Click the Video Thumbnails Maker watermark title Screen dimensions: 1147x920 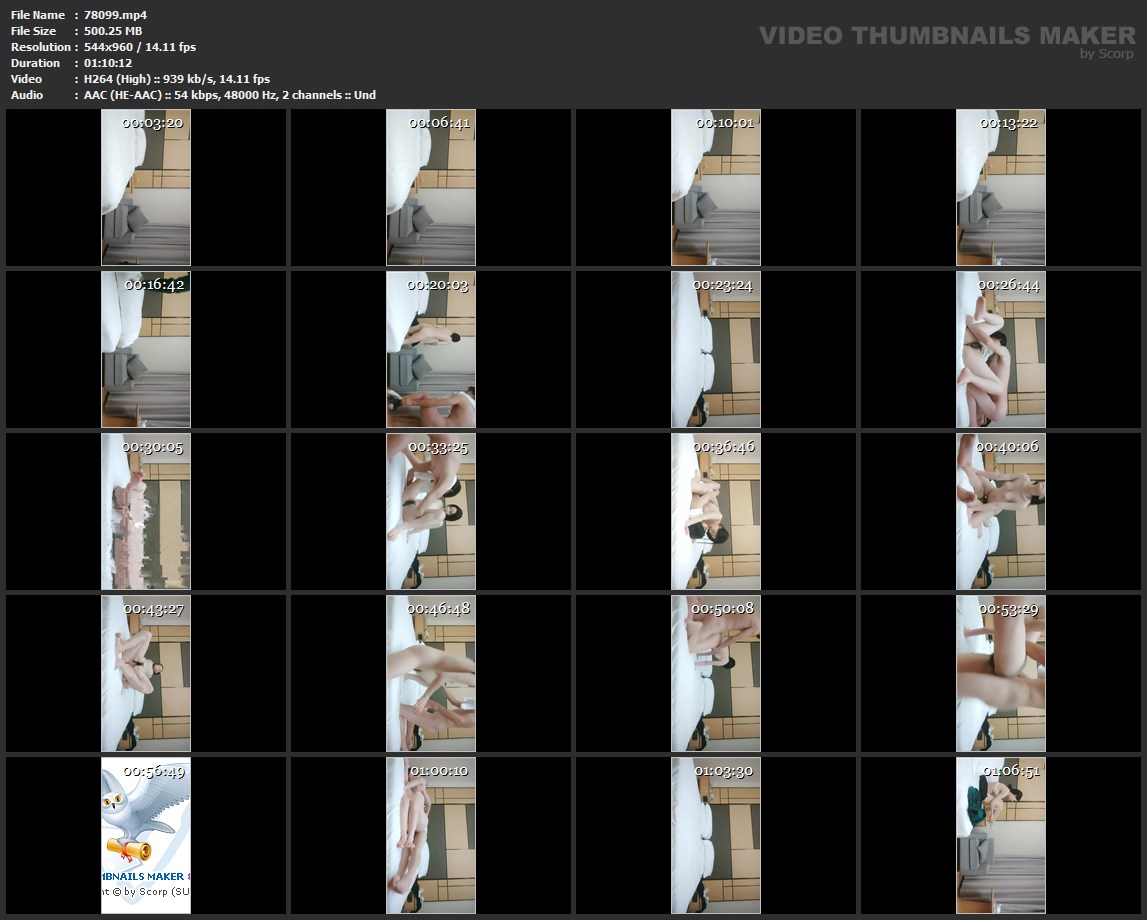tap(946, 36)
